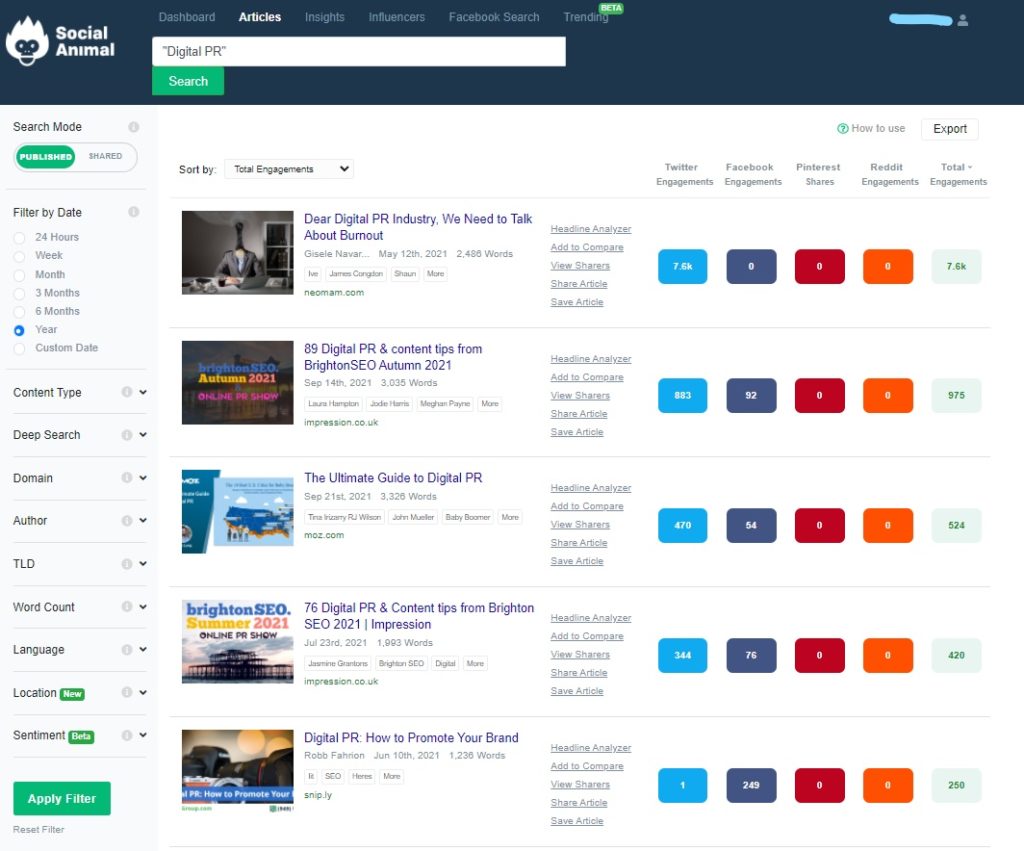Go to the Dashboard tab

[x=187, y=17]
